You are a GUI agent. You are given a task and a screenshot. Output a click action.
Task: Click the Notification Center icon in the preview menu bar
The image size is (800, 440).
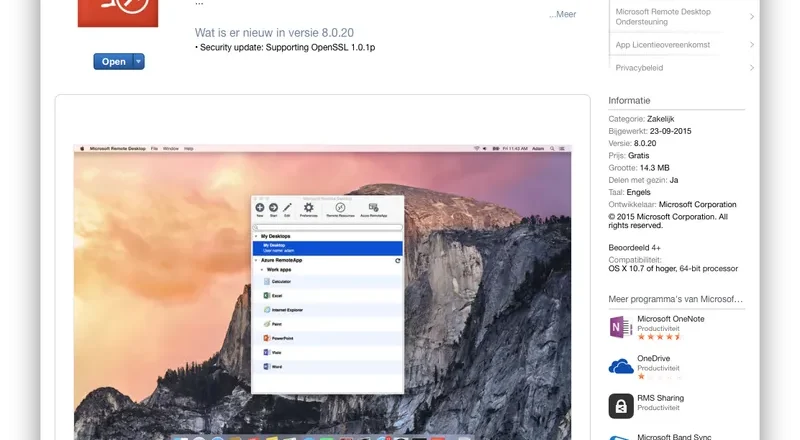coord(562,149)
